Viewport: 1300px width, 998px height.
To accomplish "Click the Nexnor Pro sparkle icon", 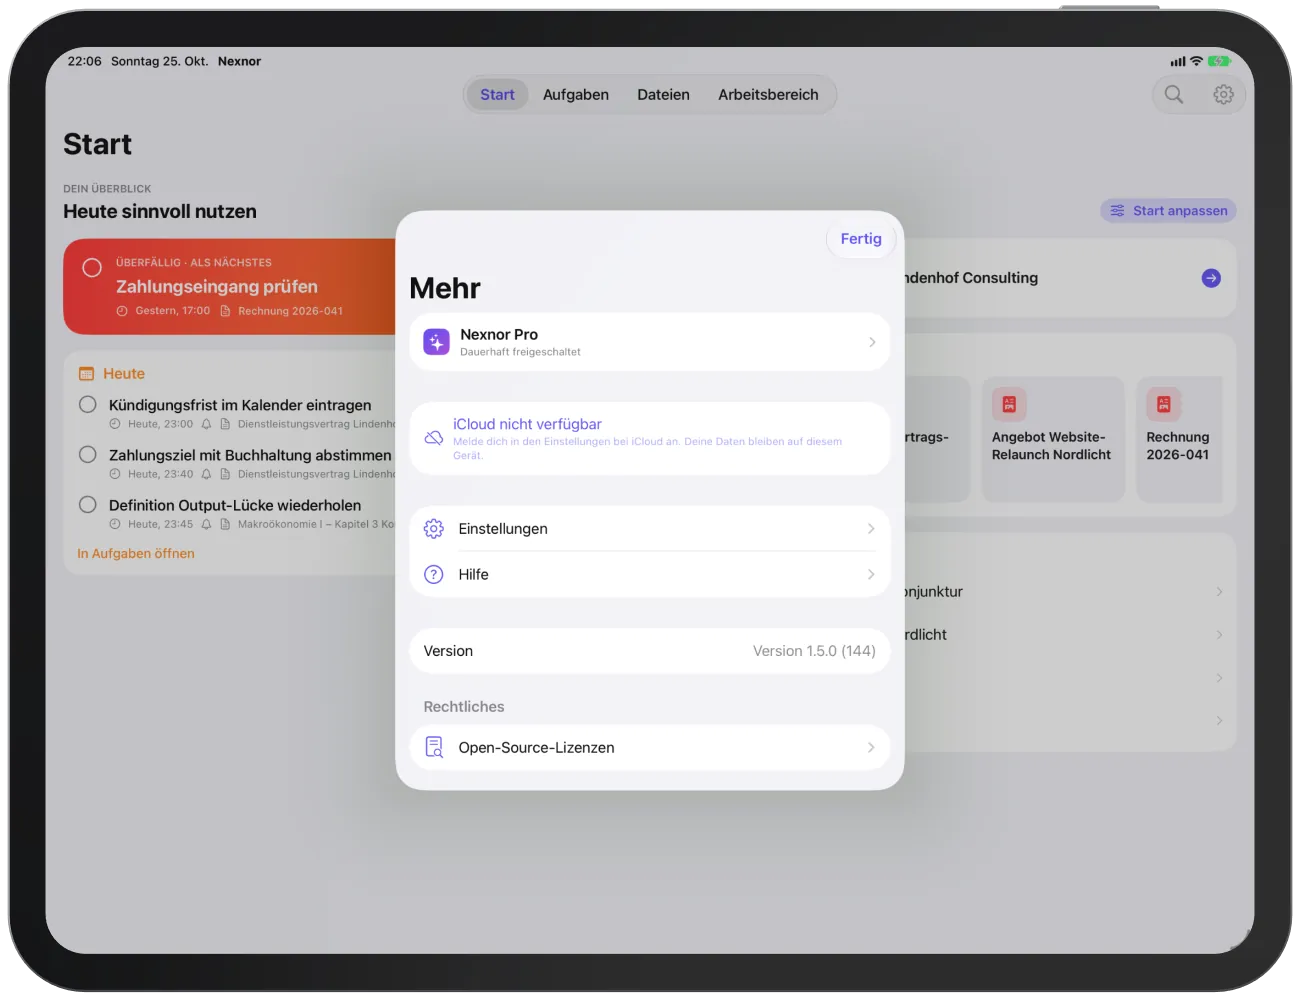I will (x=436, y=342).
